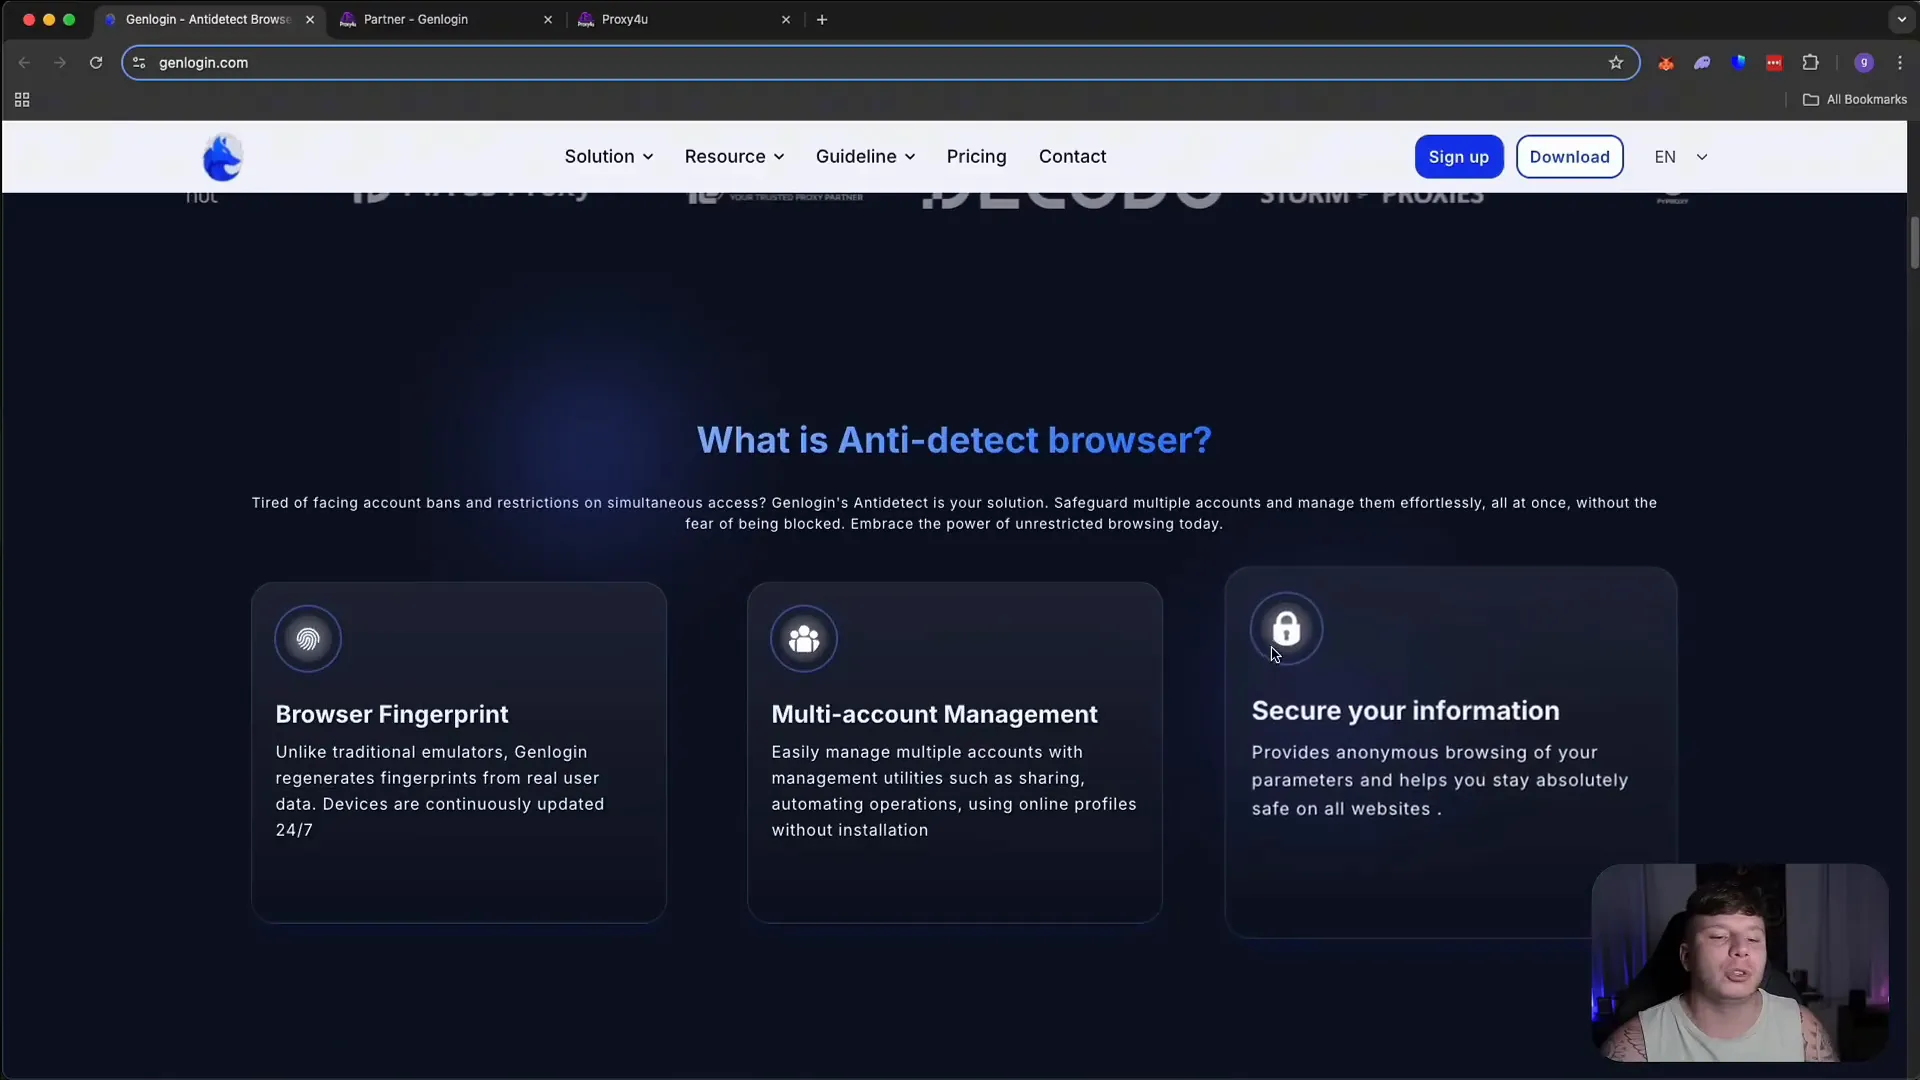Open a new browser tab
The image size is (1920, 1080).
(822, 19)
